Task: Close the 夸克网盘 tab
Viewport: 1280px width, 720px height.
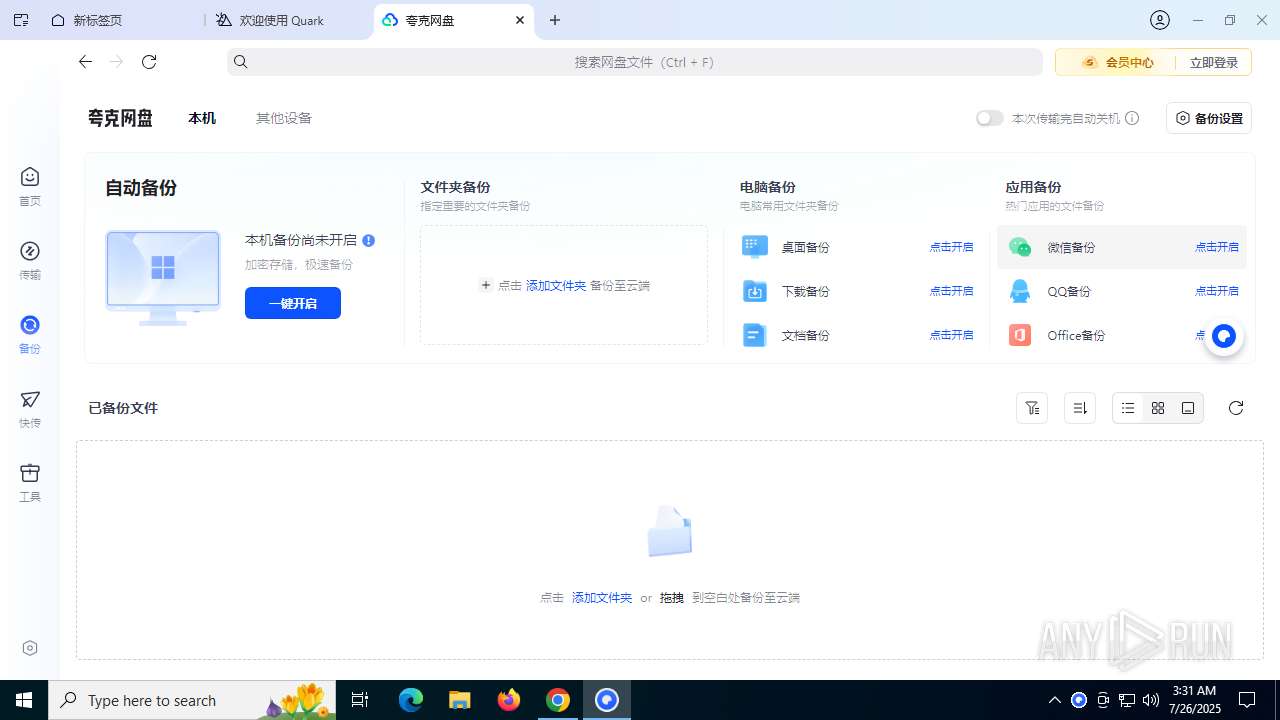Action: pyautogui.click(x=520, y=20)
